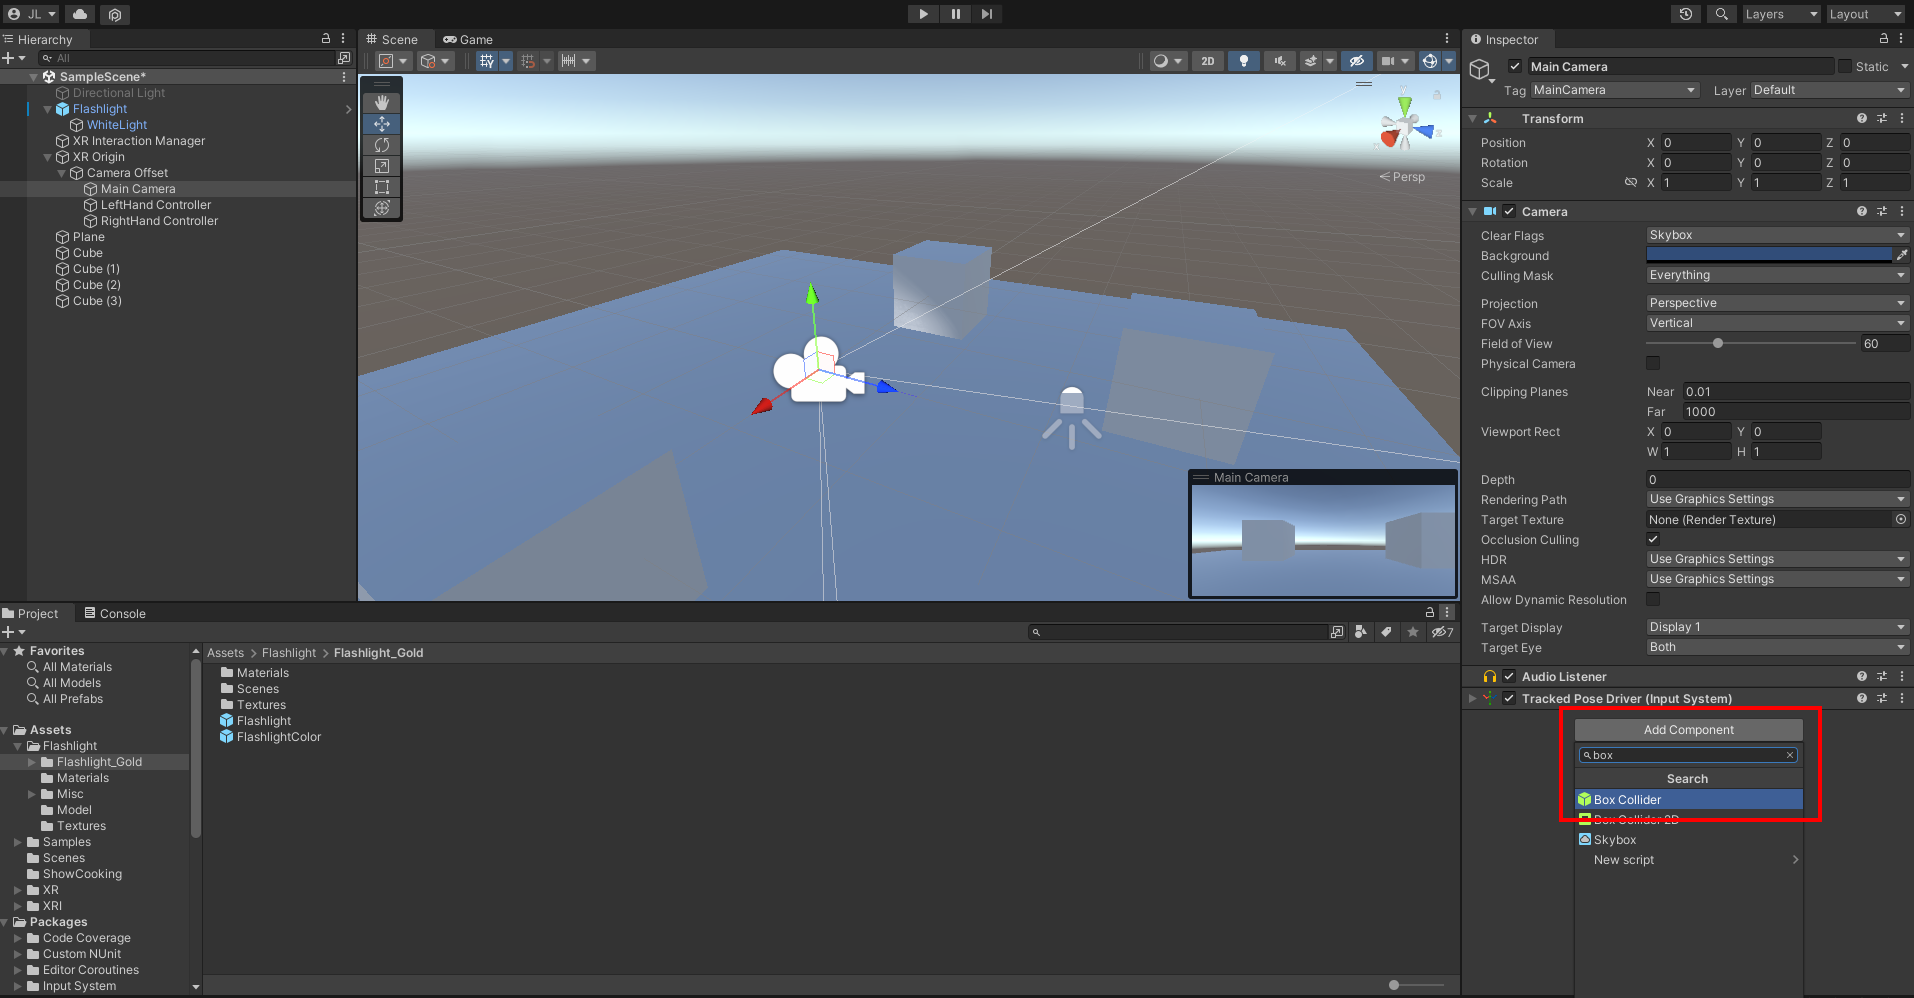
Task: Select the Rect transform tool
Action: pos(381,187)
